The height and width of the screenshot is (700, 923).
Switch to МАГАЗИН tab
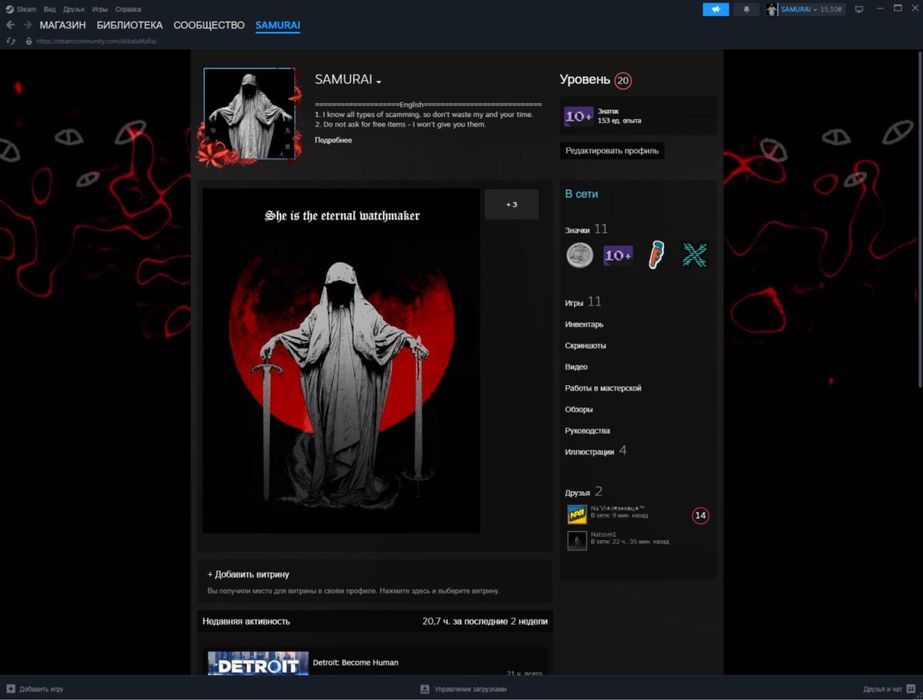(x=62, y=25)
